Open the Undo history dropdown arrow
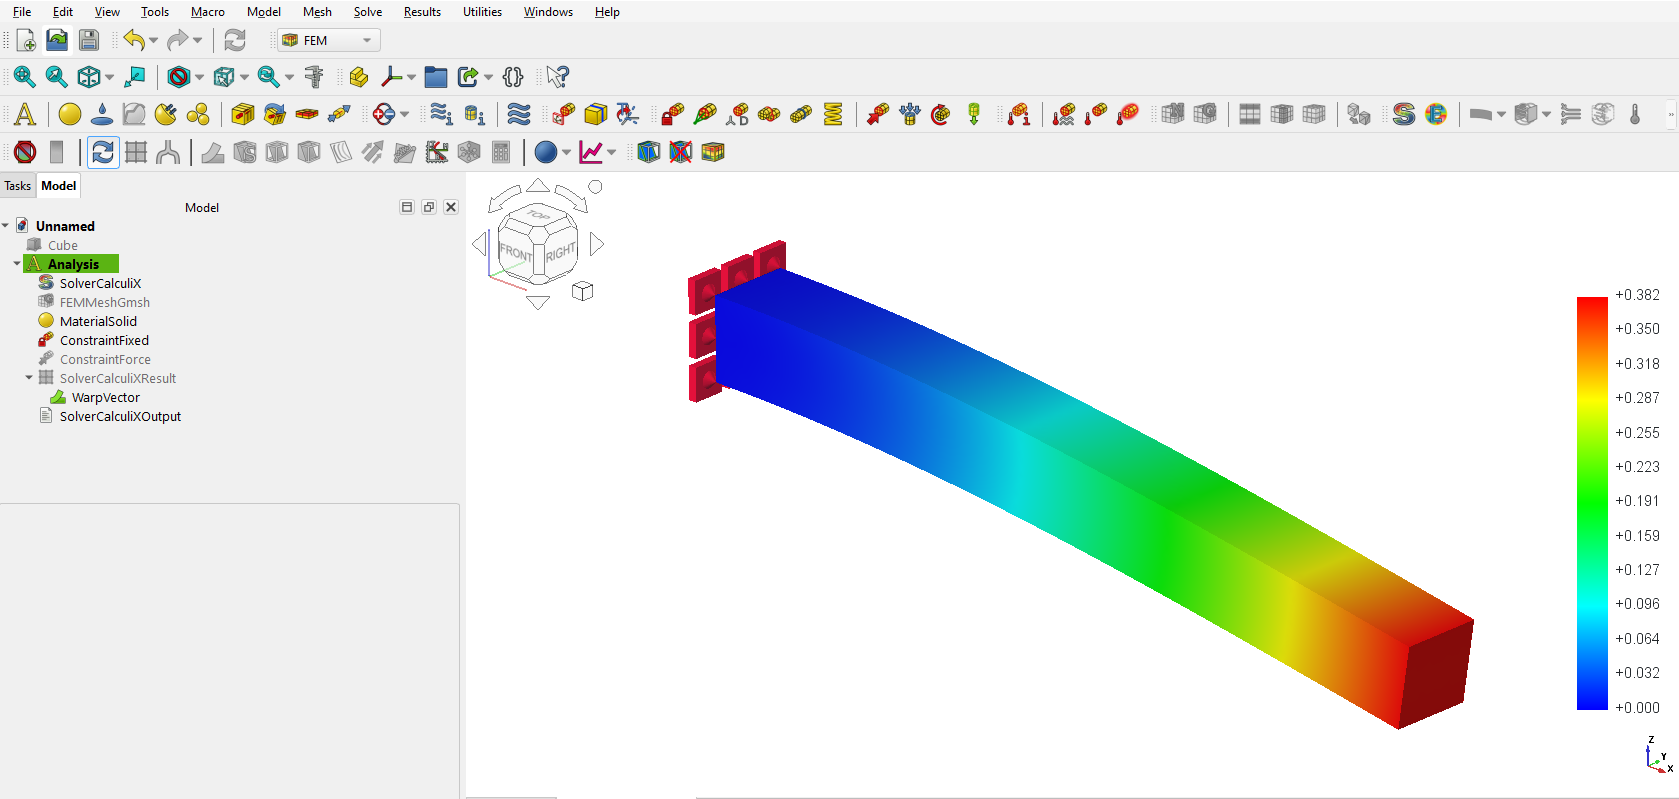The height and width of the screenshot is (799, 1679). (153, 41)
